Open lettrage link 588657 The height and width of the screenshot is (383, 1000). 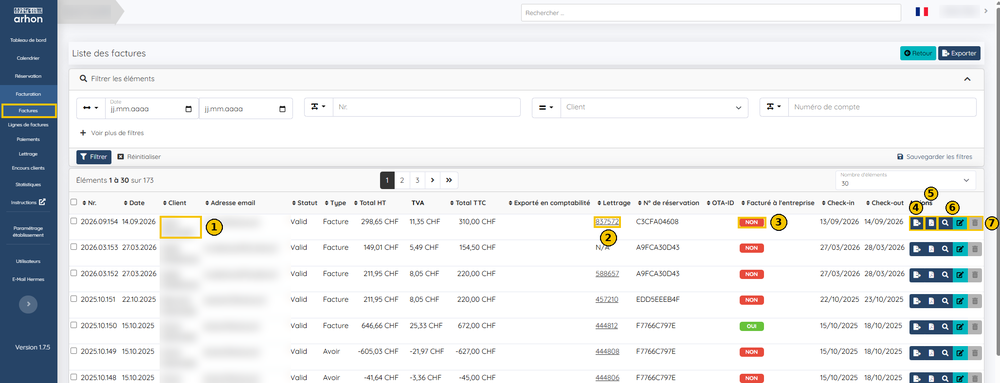(607, 273)
